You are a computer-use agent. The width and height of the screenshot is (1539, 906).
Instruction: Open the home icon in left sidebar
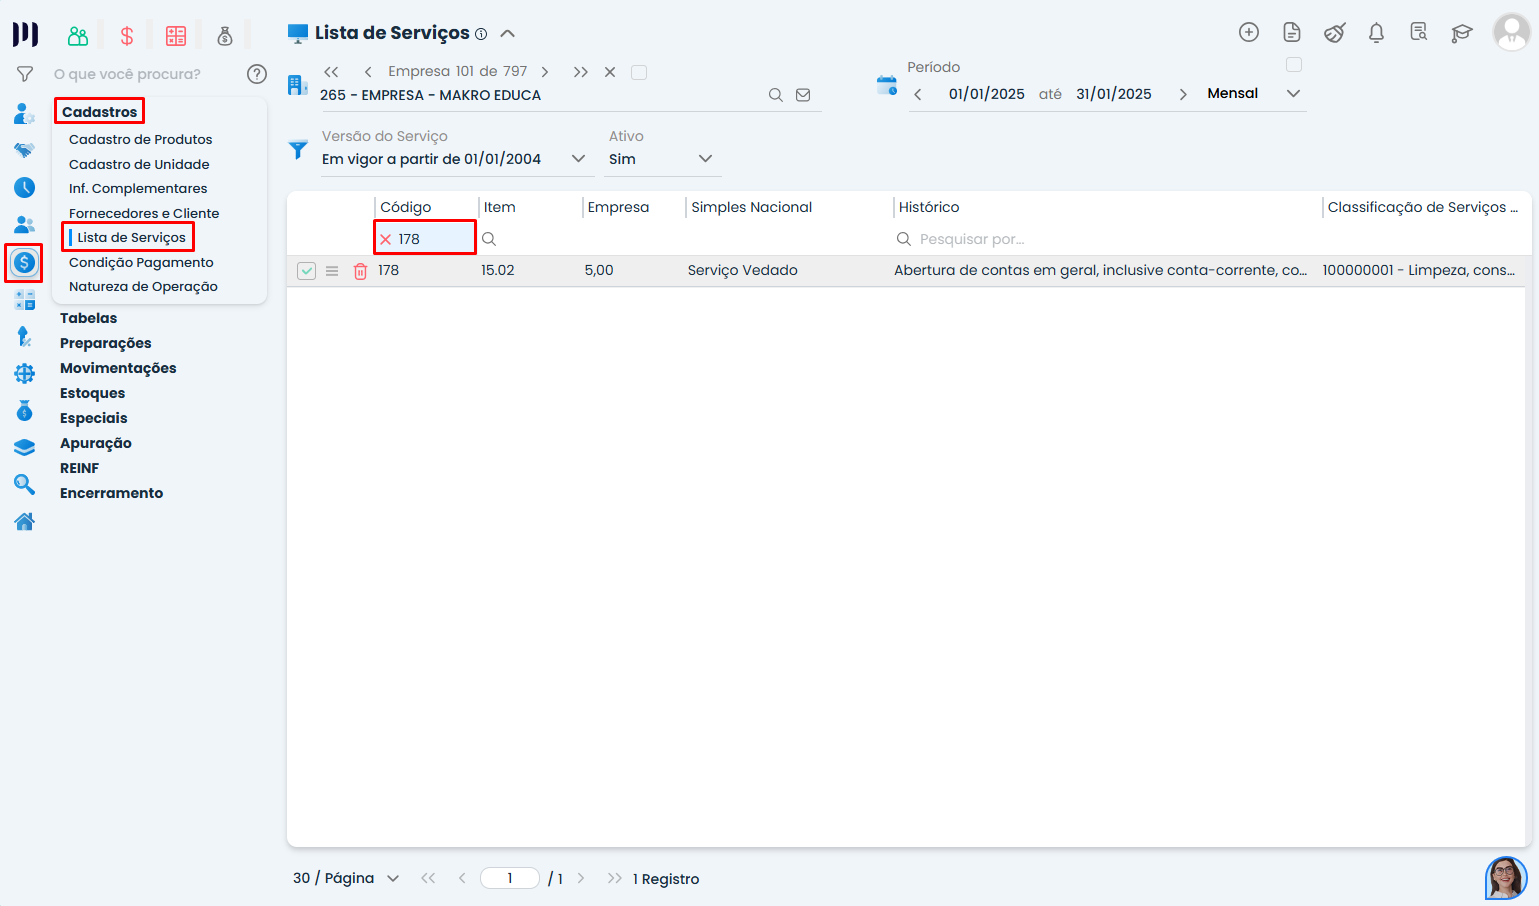pyautogui.click(x=25, y=521)
